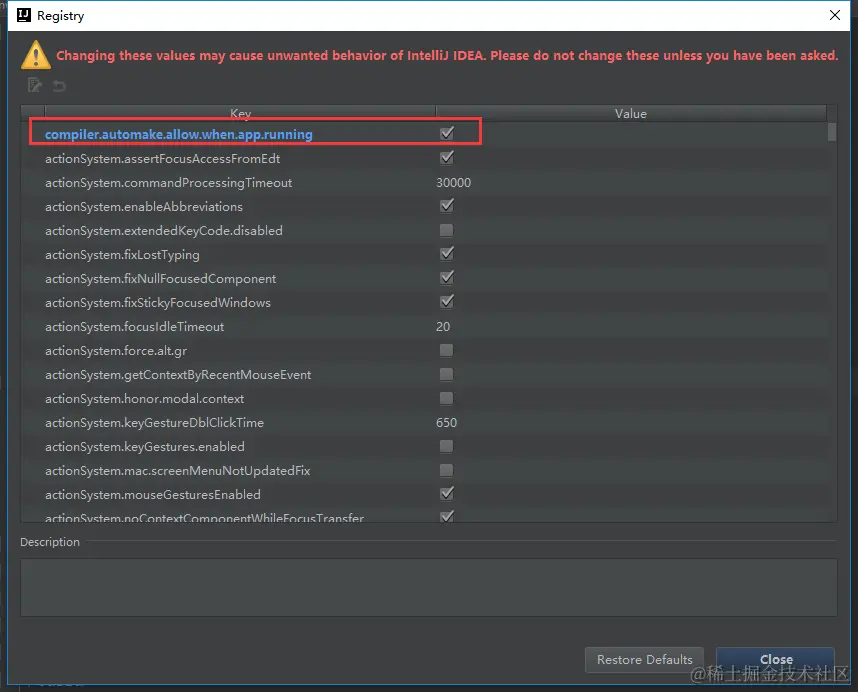
Task: Toggle actionSystem.noContextComponentWhileFocusTransfer checkbox
Action: pos(447,516)
